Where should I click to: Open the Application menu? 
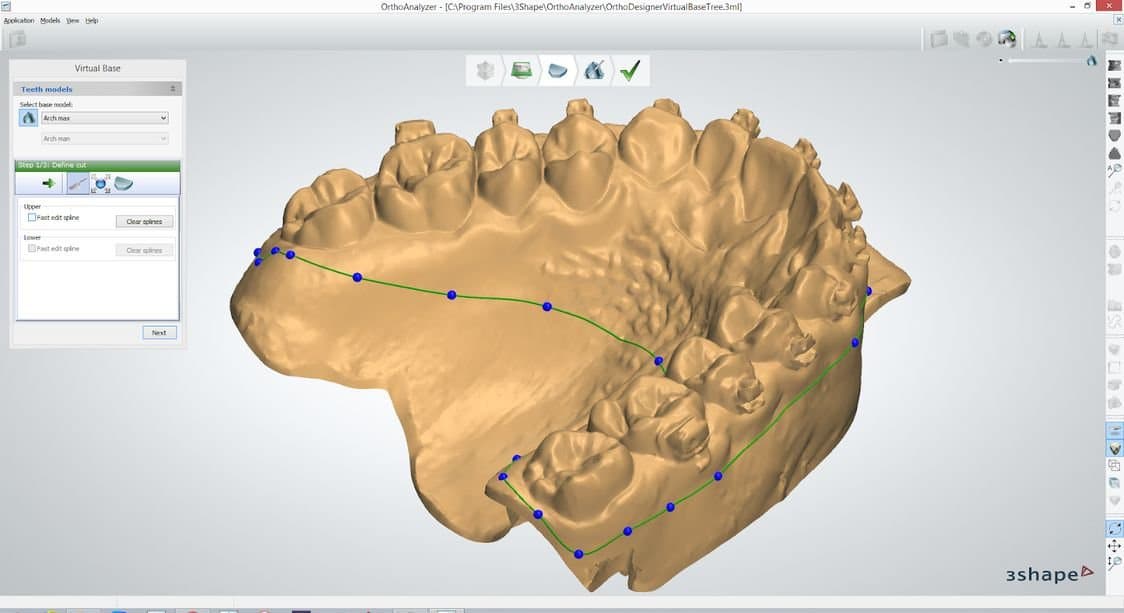(x=19, y=20)
